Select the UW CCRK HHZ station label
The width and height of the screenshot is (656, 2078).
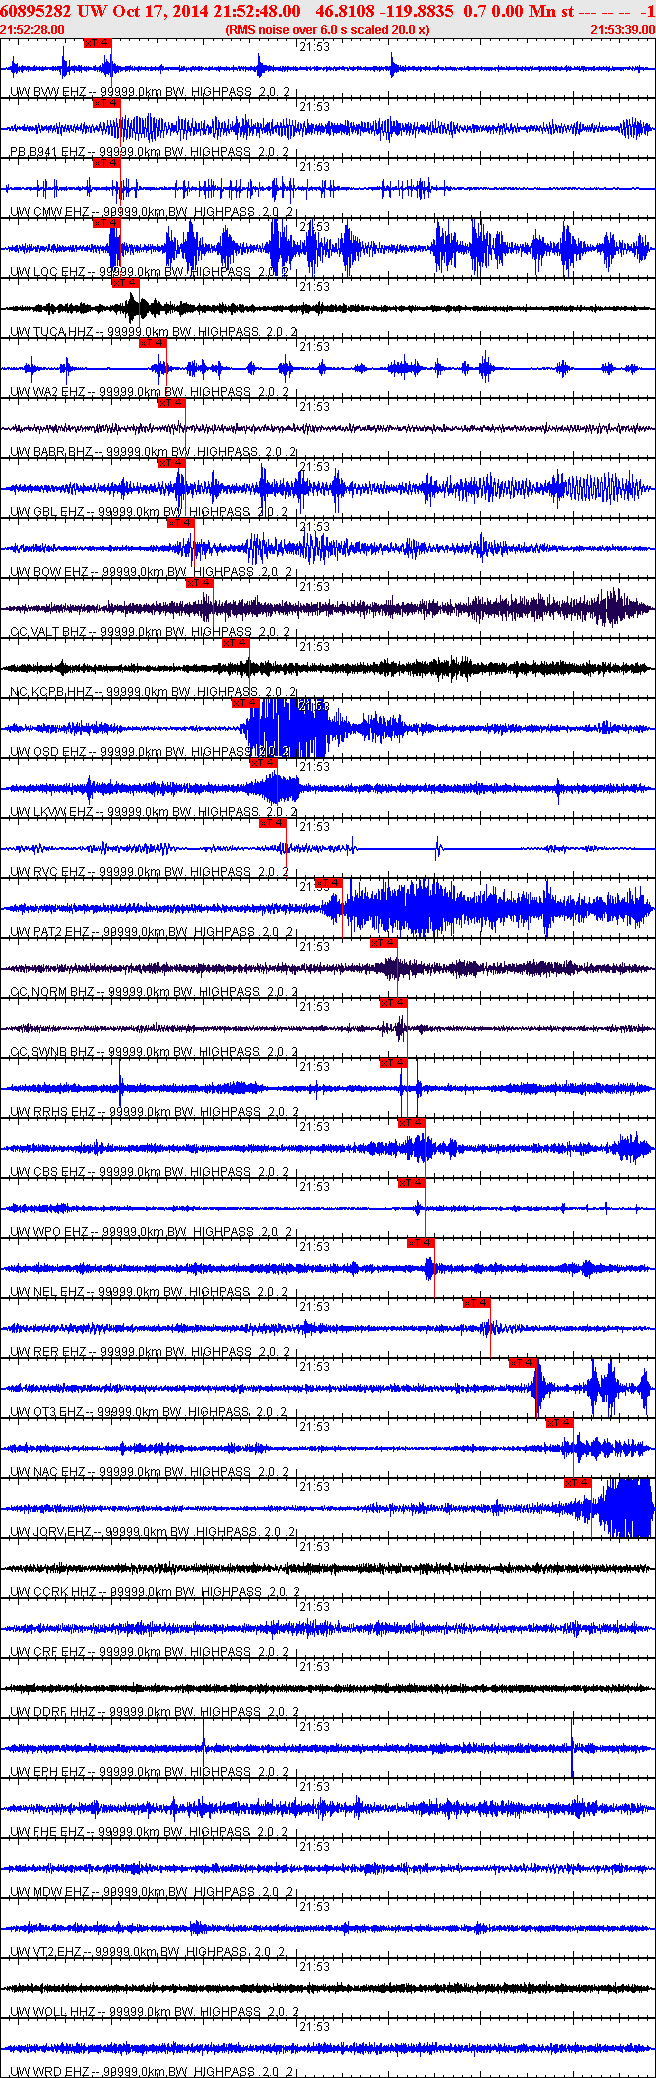[154, 1592]
